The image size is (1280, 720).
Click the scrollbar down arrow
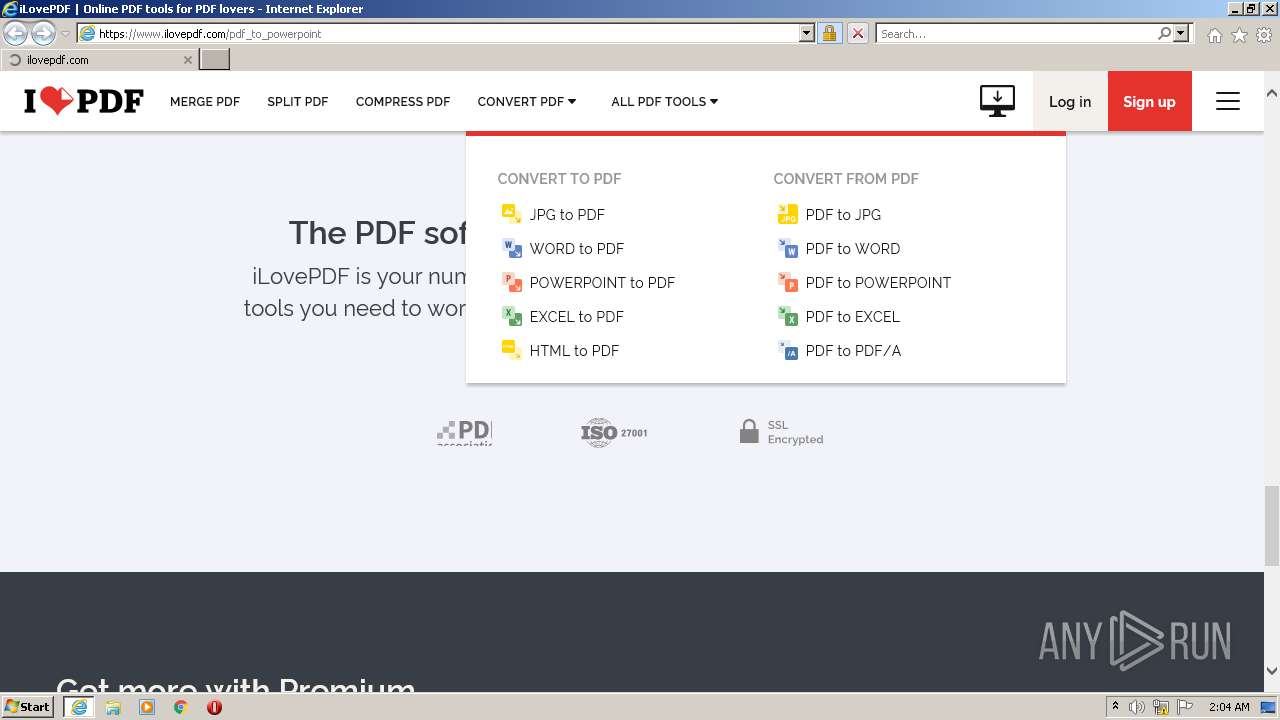click(x=1272, y=670)
